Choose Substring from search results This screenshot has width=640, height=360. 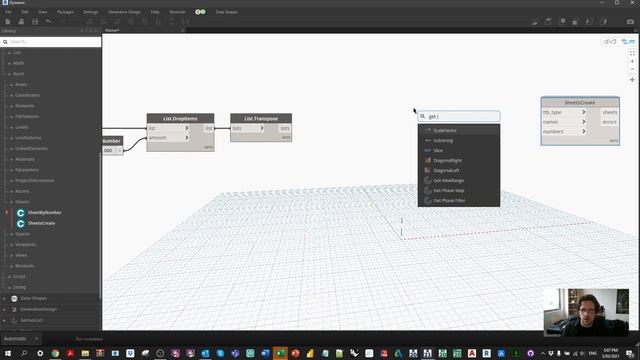pyautogui.click(x=459, y=140)
